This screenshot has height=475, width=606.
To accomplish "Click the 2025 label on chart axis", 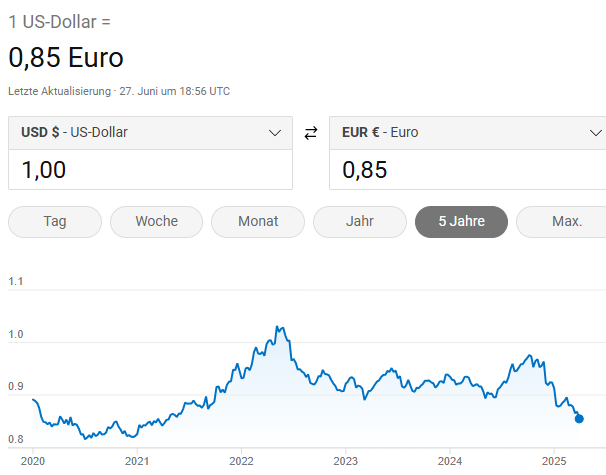I will click(x=553, y=461).
